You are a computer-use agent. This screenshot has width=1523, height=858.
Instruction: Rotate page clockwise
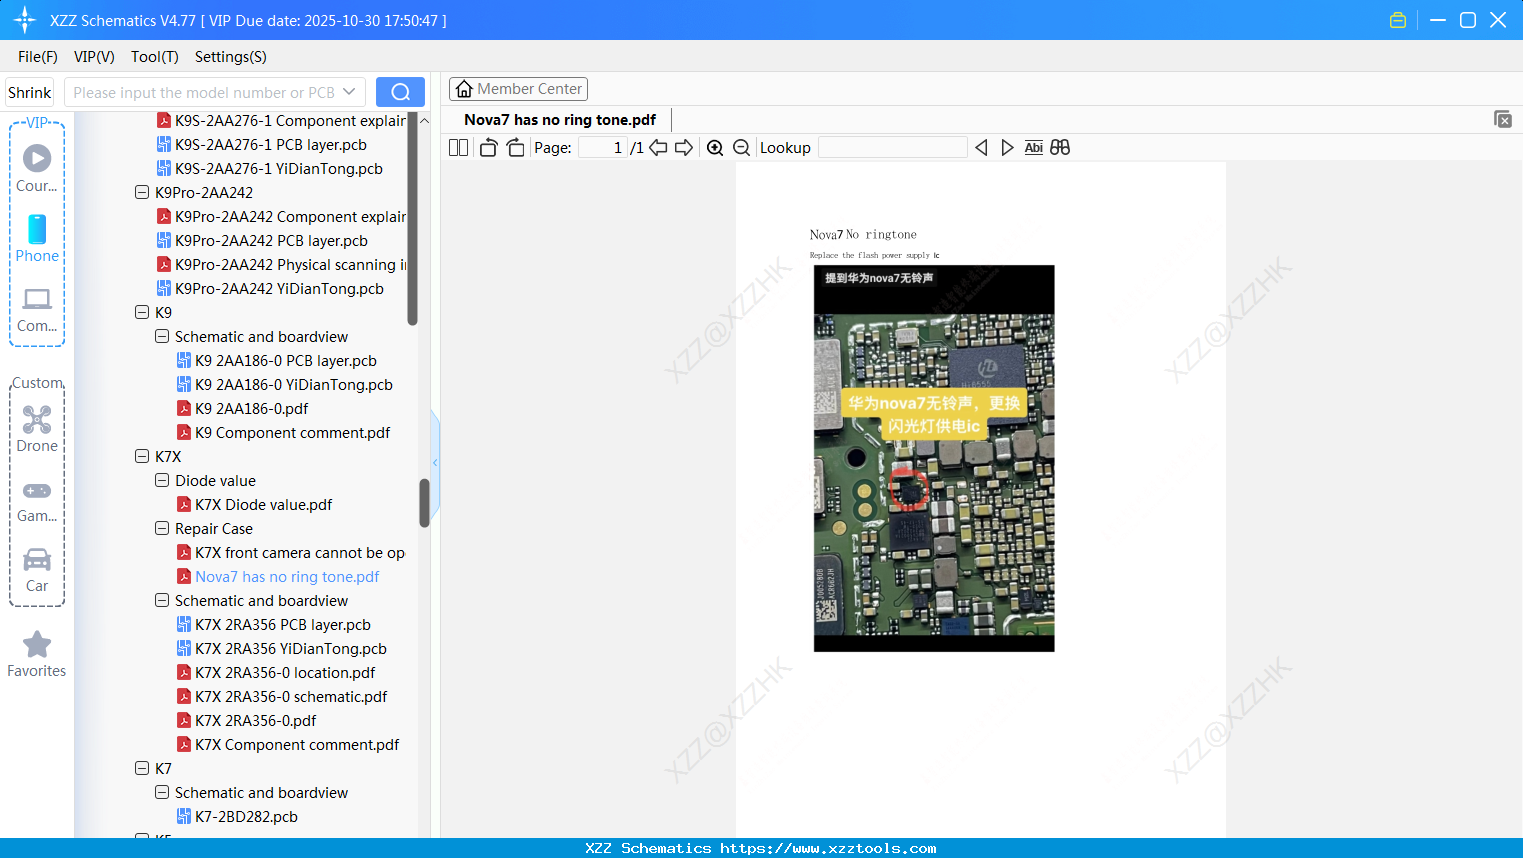click(x=516, y=148)
